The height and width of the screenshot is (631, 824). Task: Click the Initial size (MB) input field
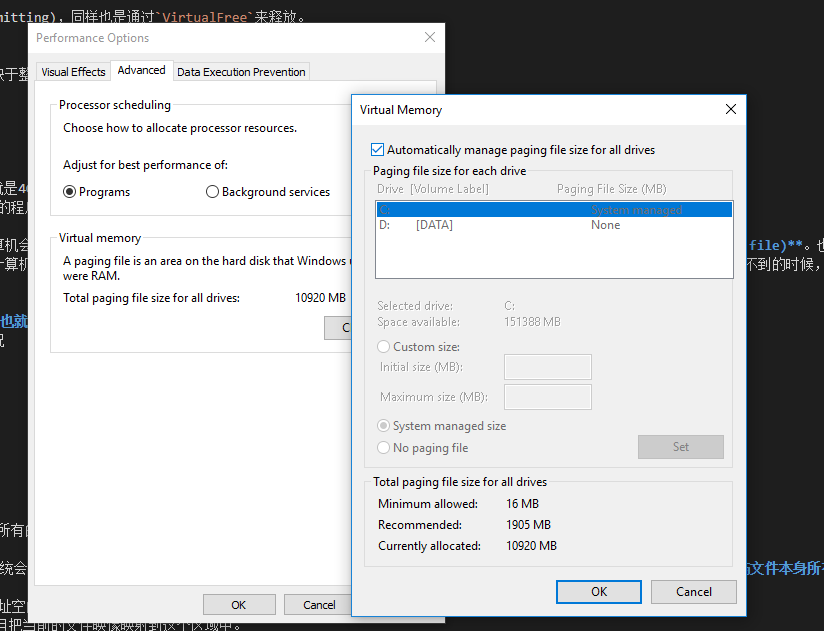pos(548,367)
